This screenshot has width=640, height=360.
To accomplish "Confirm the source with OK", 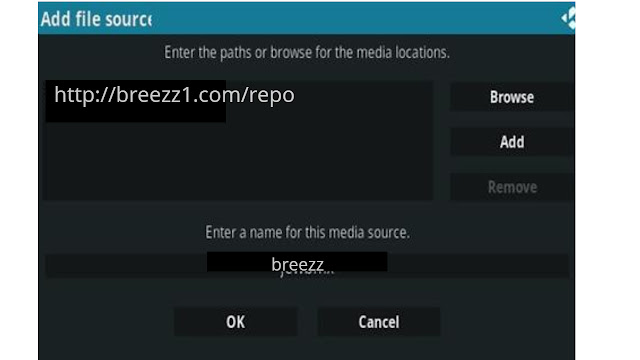I will (x=236, y=322).
